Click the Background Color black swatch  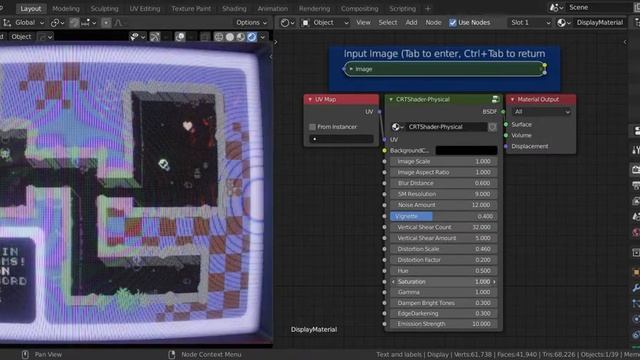pyautogui.click(x=466, y=151)
